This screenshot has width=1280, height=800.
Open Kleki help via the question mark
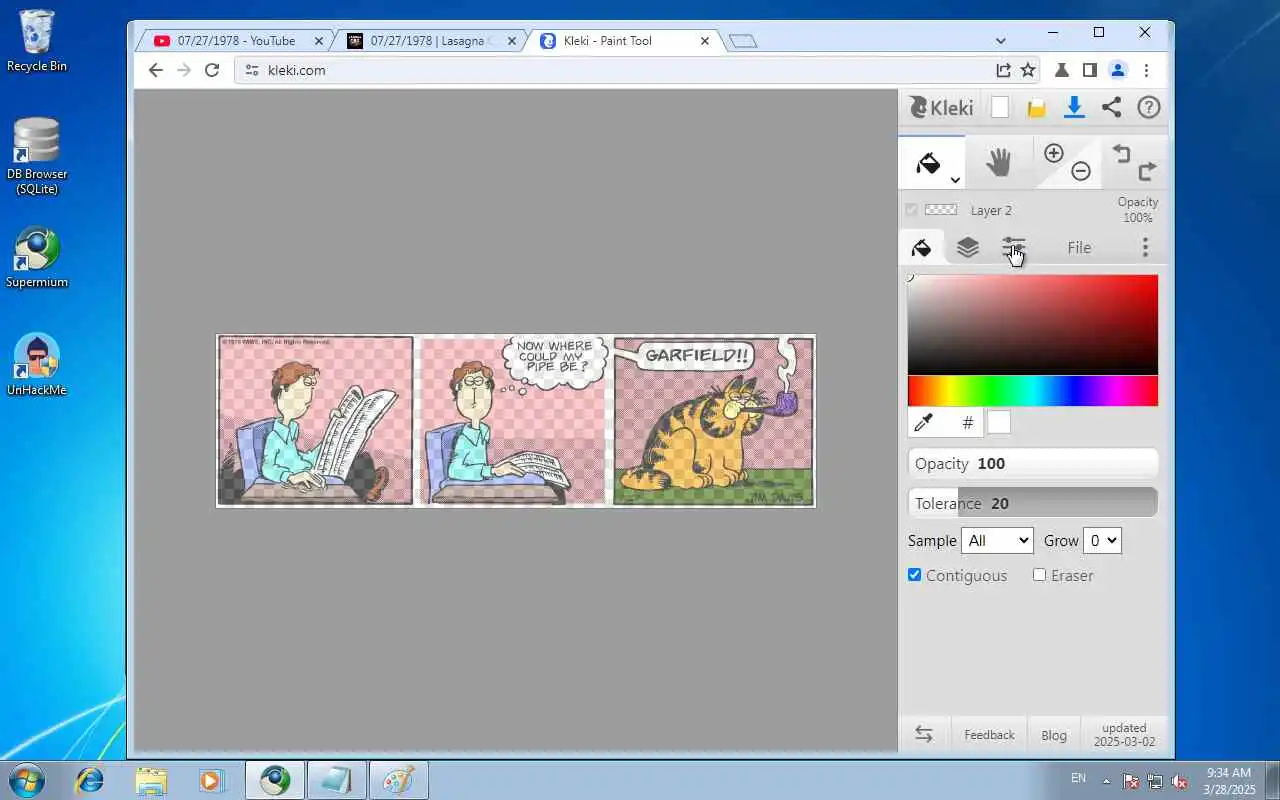pos(1149,107)
